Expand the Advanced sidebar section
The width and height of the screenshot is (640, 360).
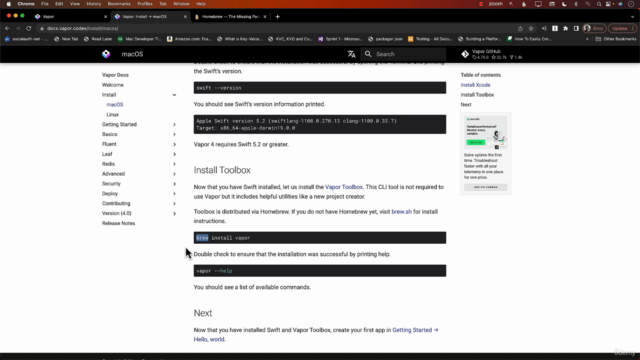tap(174, 174)
